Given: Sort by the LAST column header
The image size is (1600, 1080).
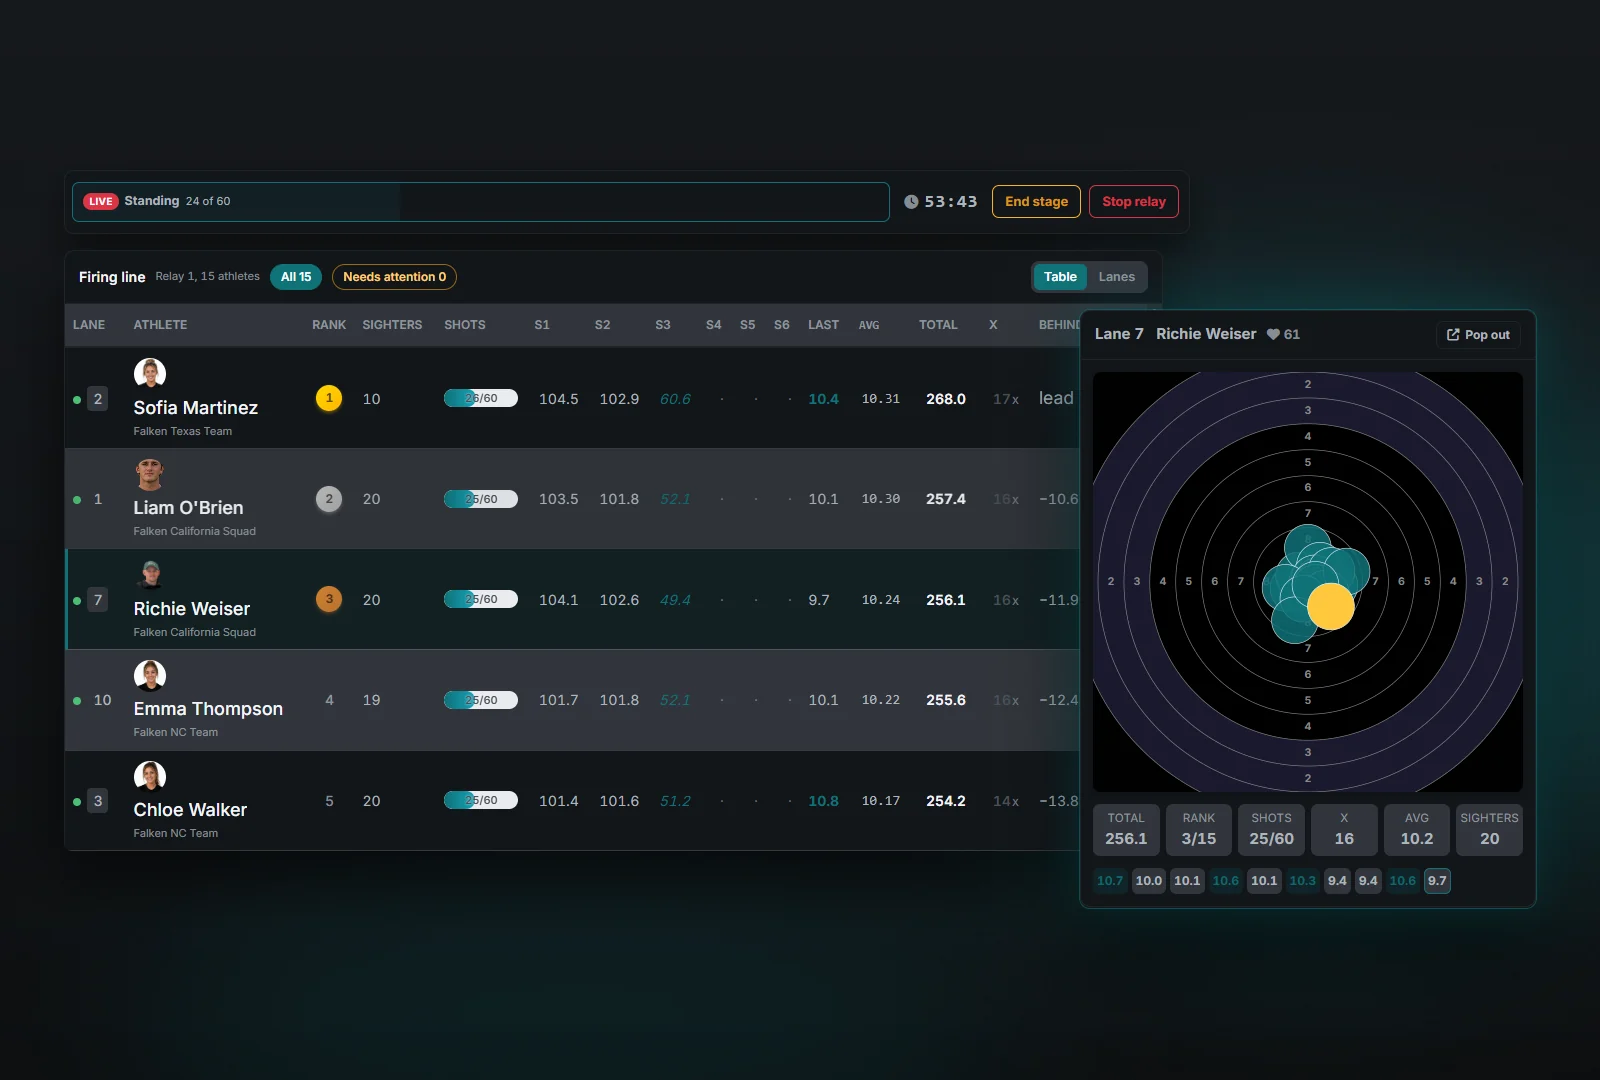Looking at the screenshot, I should [823, 325].
